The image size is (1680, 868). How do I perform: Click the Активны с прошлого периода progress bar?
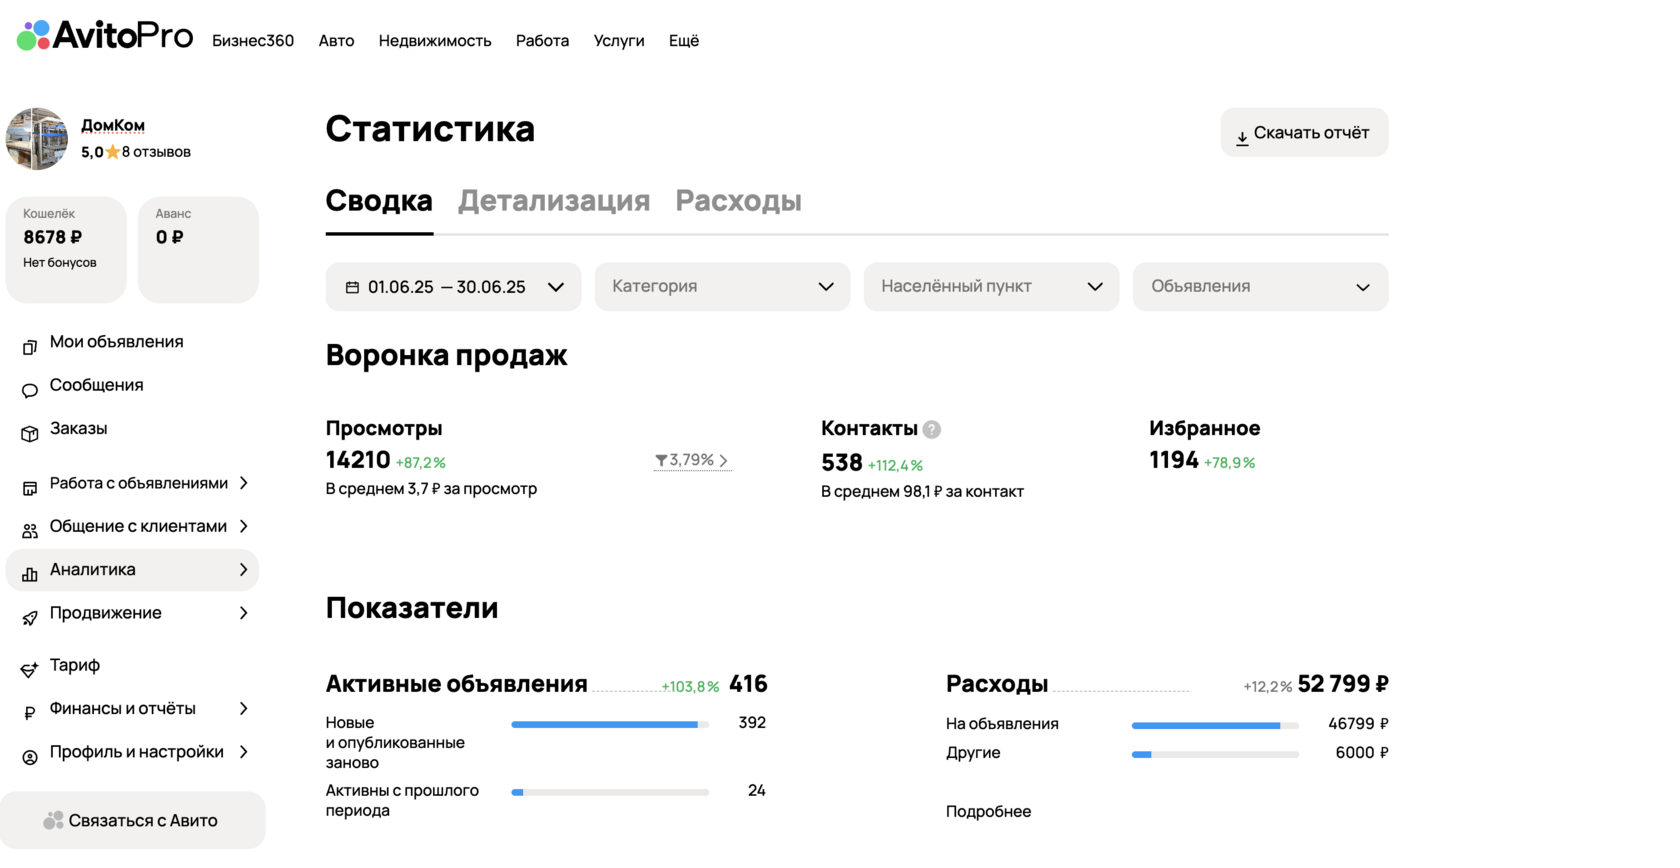(610, 792)
